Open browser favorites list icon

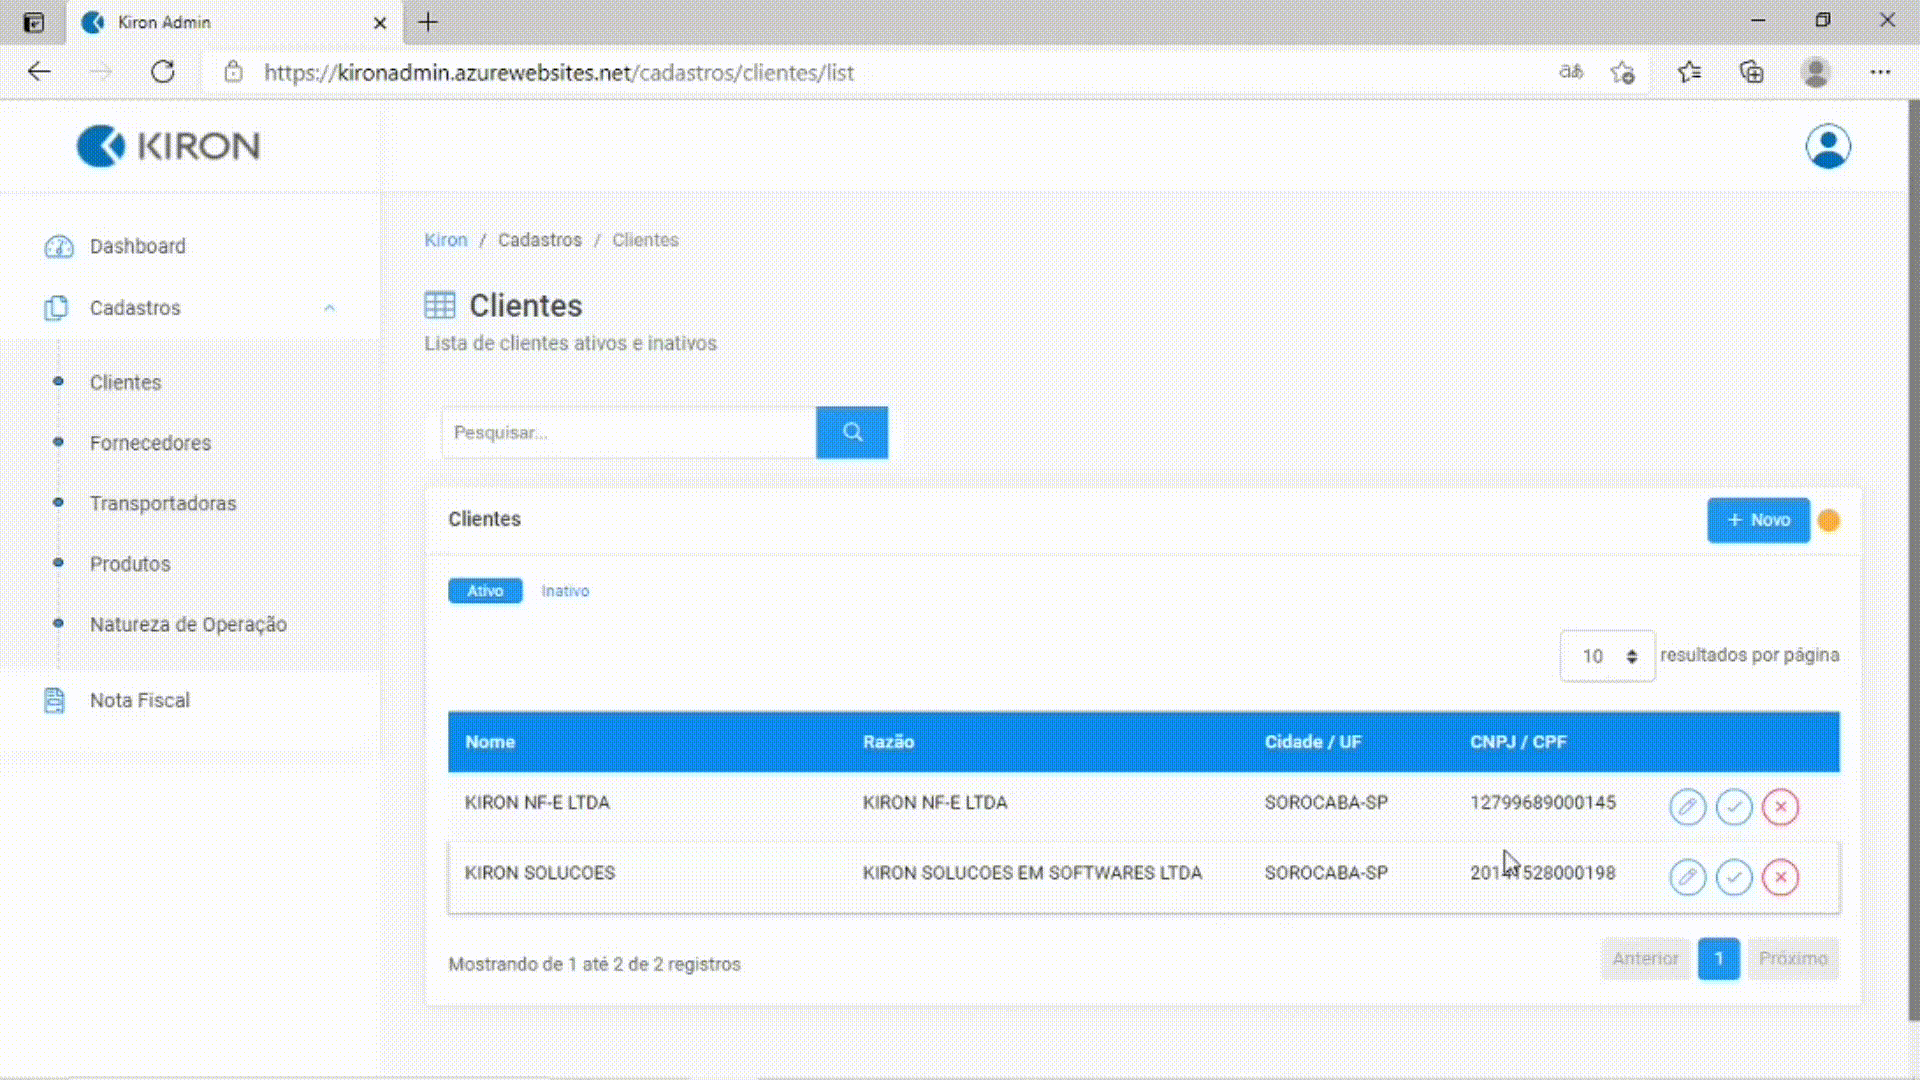coord(1689,72)
